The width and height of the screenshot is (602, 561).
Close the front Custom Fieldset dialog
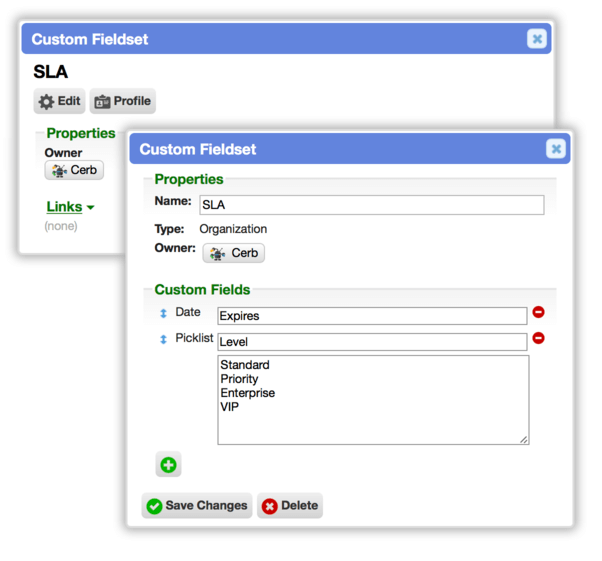click(556, 149)
